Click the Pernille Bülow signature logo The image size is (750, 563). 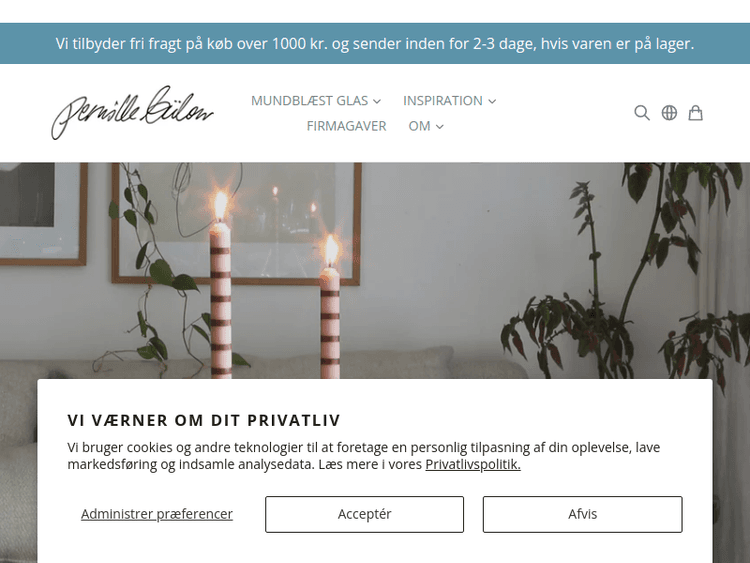(x=132, y=113)
